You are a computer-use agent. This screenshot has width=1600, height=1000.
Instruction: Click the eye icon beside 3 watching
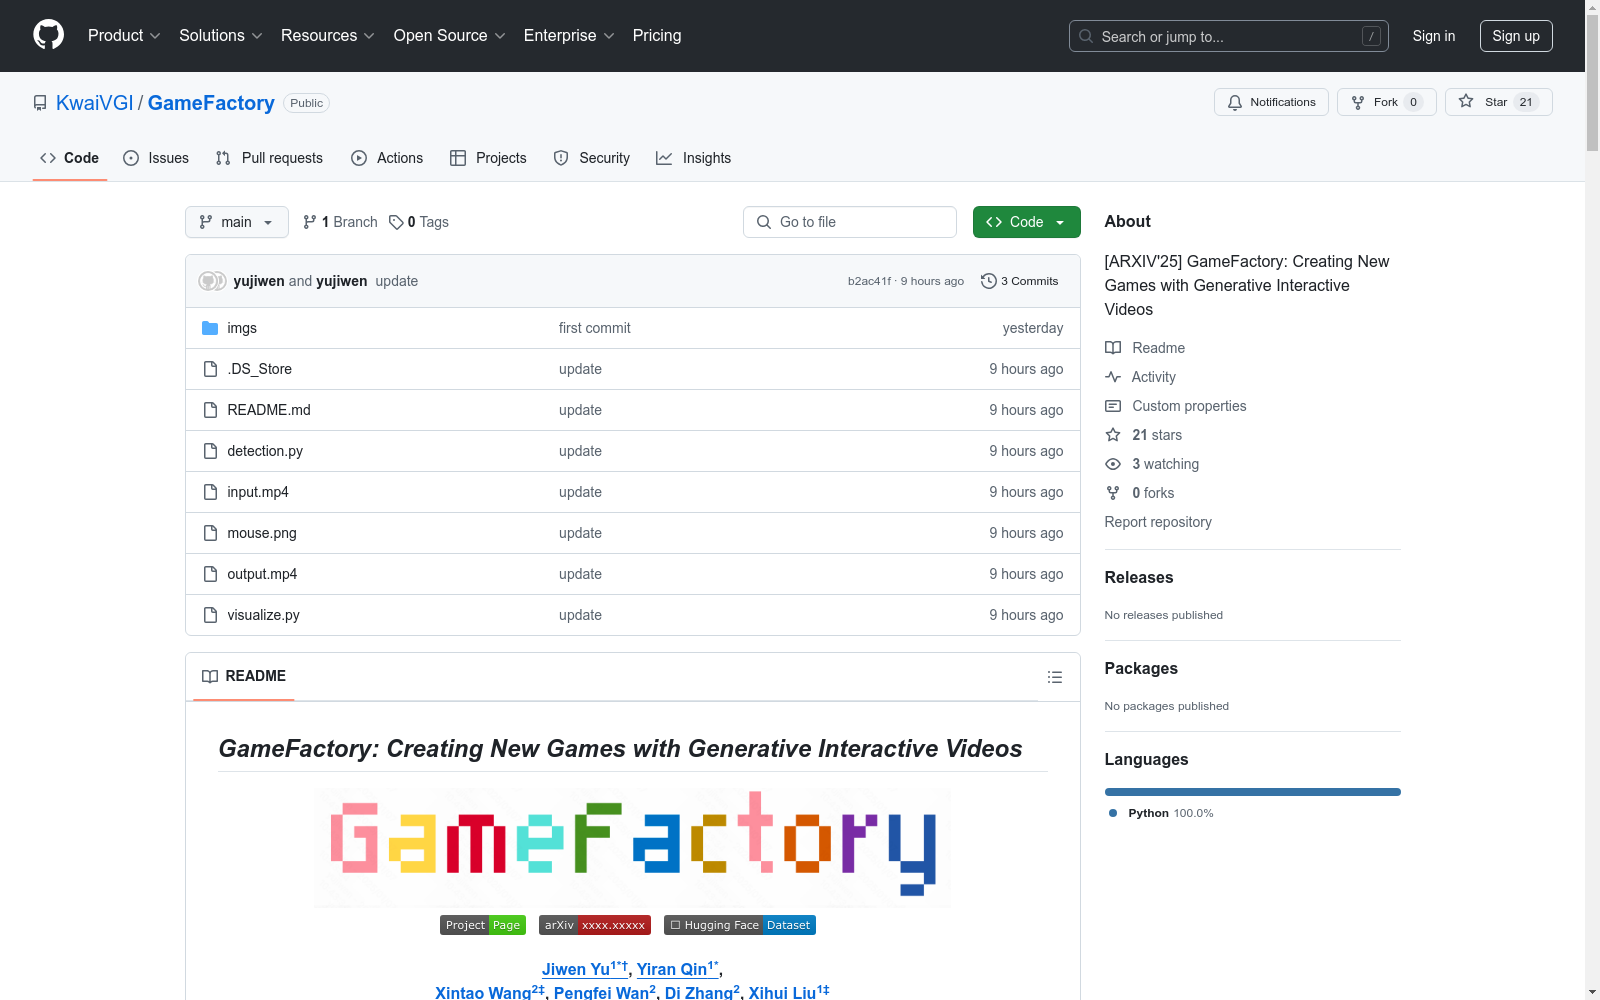coord(1113,464)
